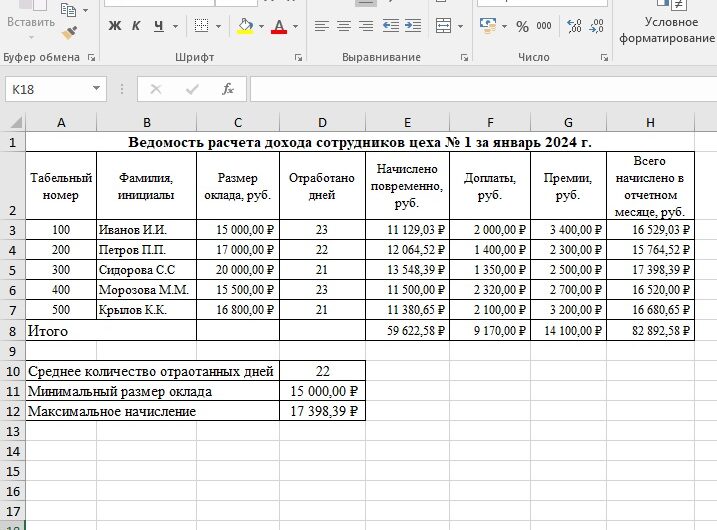Click the Вставить paste button

(31, 22)
